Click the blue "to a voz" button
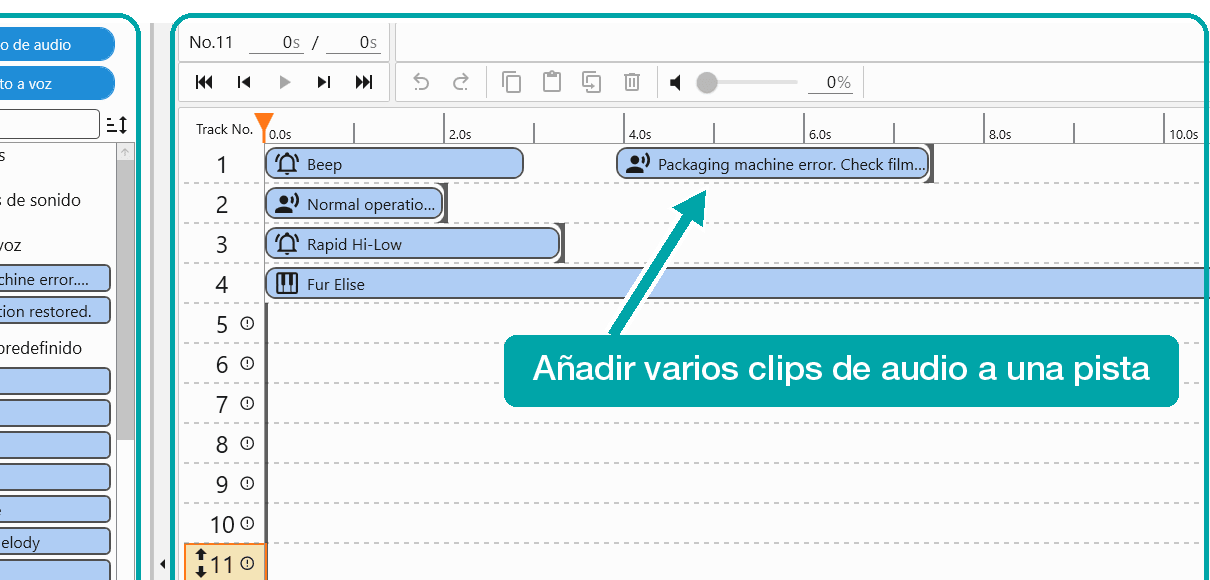The height and width of the screenshot is (580, 1210). point(57,84)
